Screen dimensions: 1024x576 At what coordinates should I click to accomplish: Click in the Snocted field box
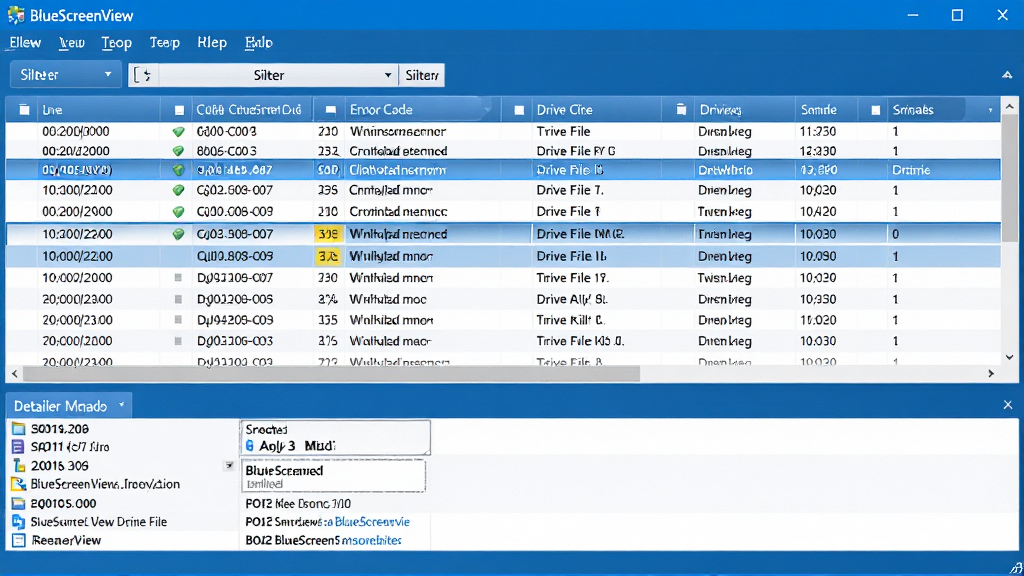(336, 438)
